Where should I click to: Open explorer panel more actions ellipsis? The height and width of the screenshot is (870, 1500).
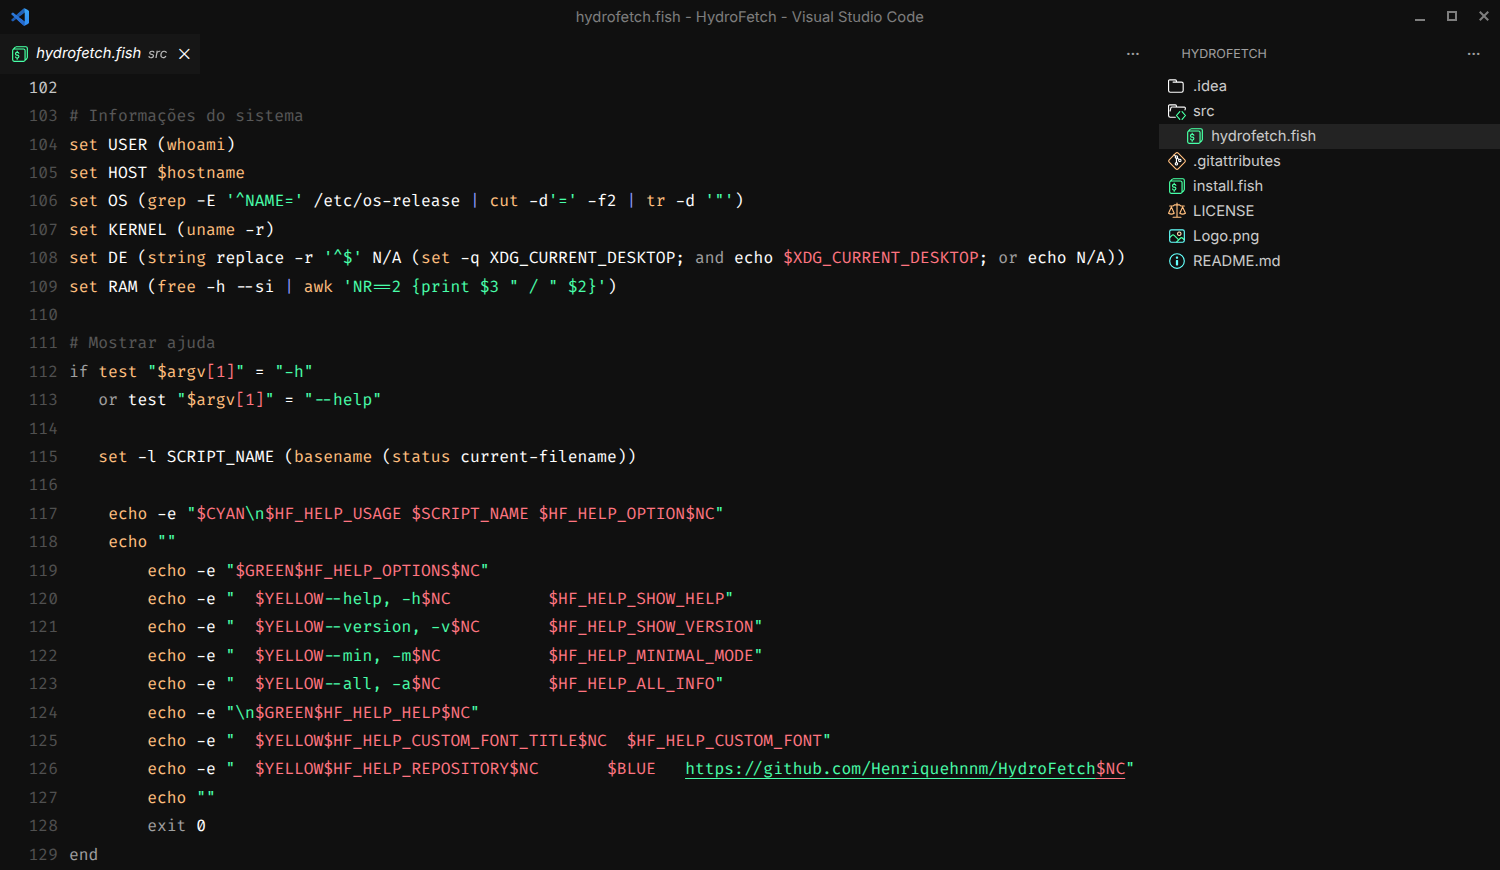pos(1473,54)
